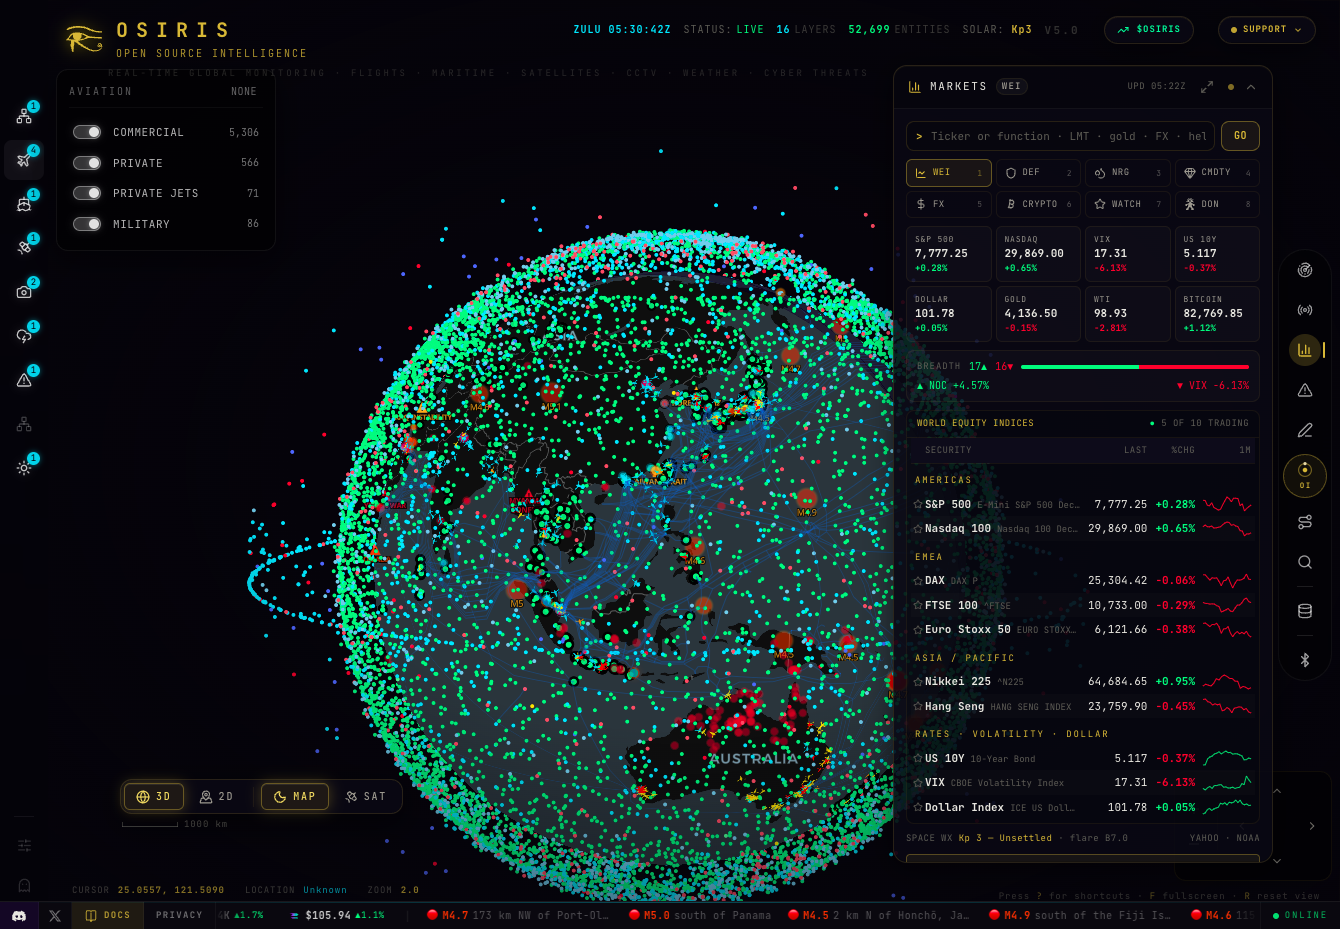Expand the Markets panel to fullscreen
The height and width of the screenshot is (929, 1340).
(1207, 87)
